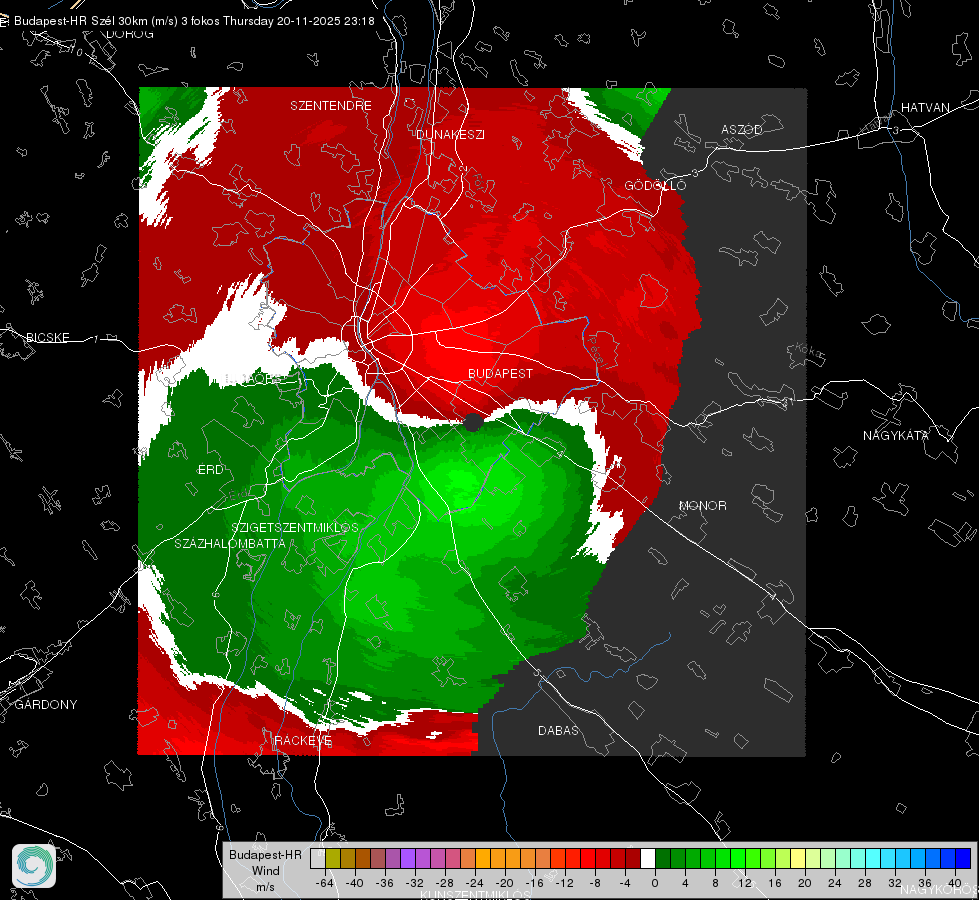The width and height of the screenshot is (979, 900).
Task: Click the '36' legend scale value
Action: 925,883
